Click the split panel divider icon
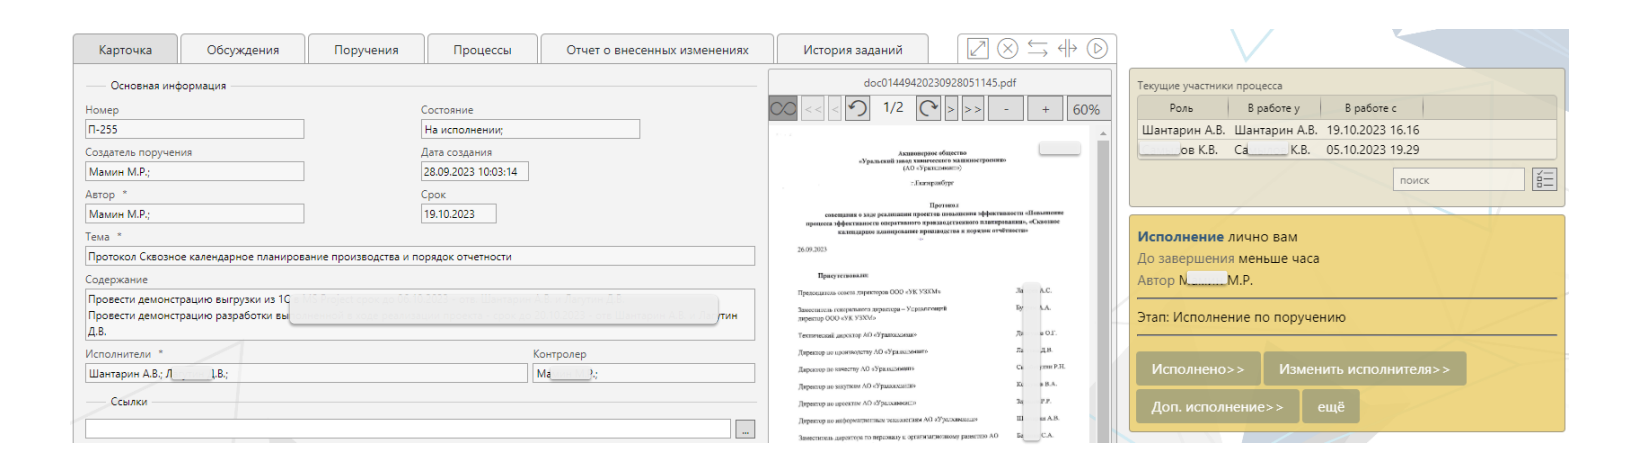The height and width of the screenshot is (450, 1644). (1067, 49)
